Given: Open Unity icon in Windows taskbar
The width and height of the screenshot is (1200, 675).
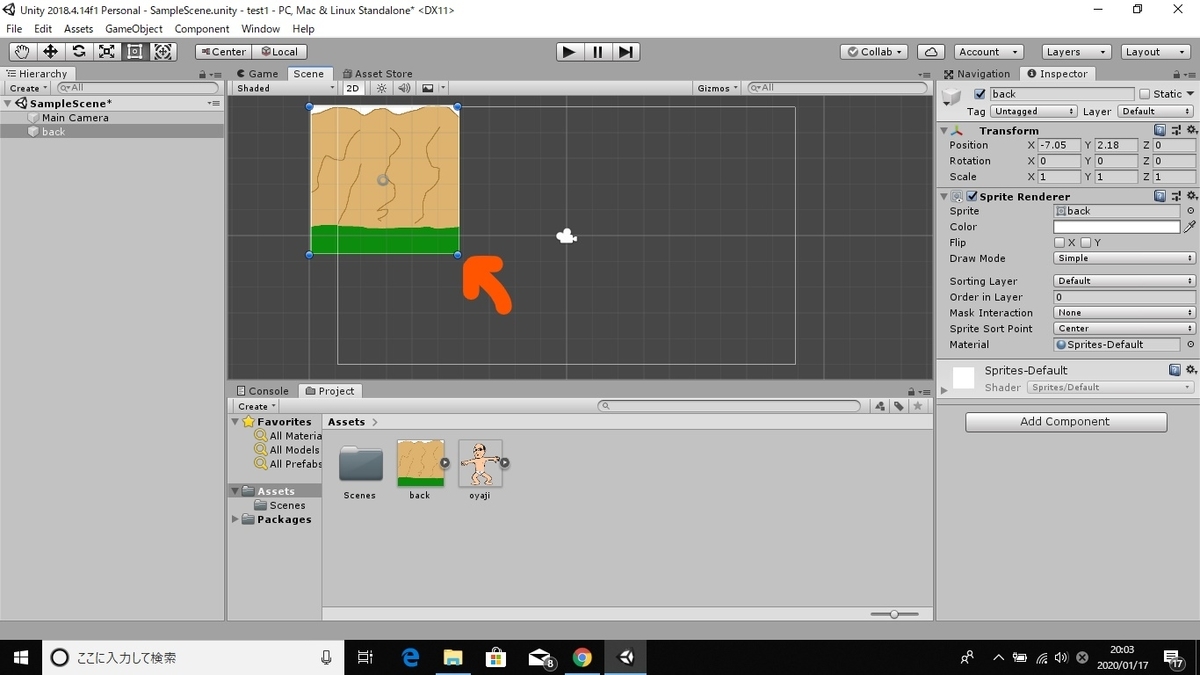Looking at the screenshot, I should pyautogui.click(x=626, y=657).
